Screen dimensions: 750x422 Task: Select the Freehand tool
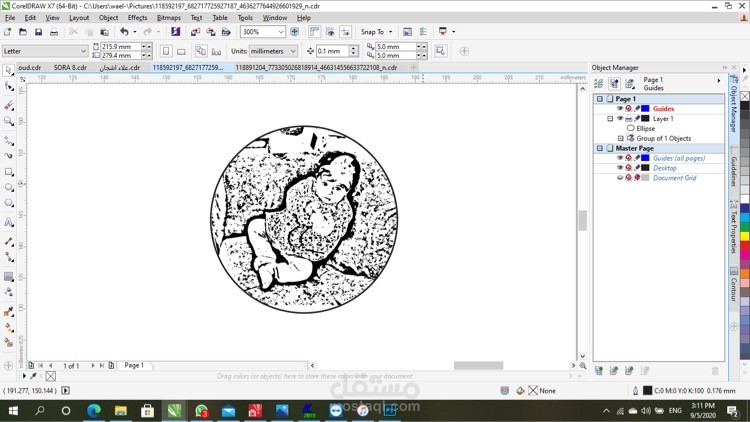coord(9,141)
